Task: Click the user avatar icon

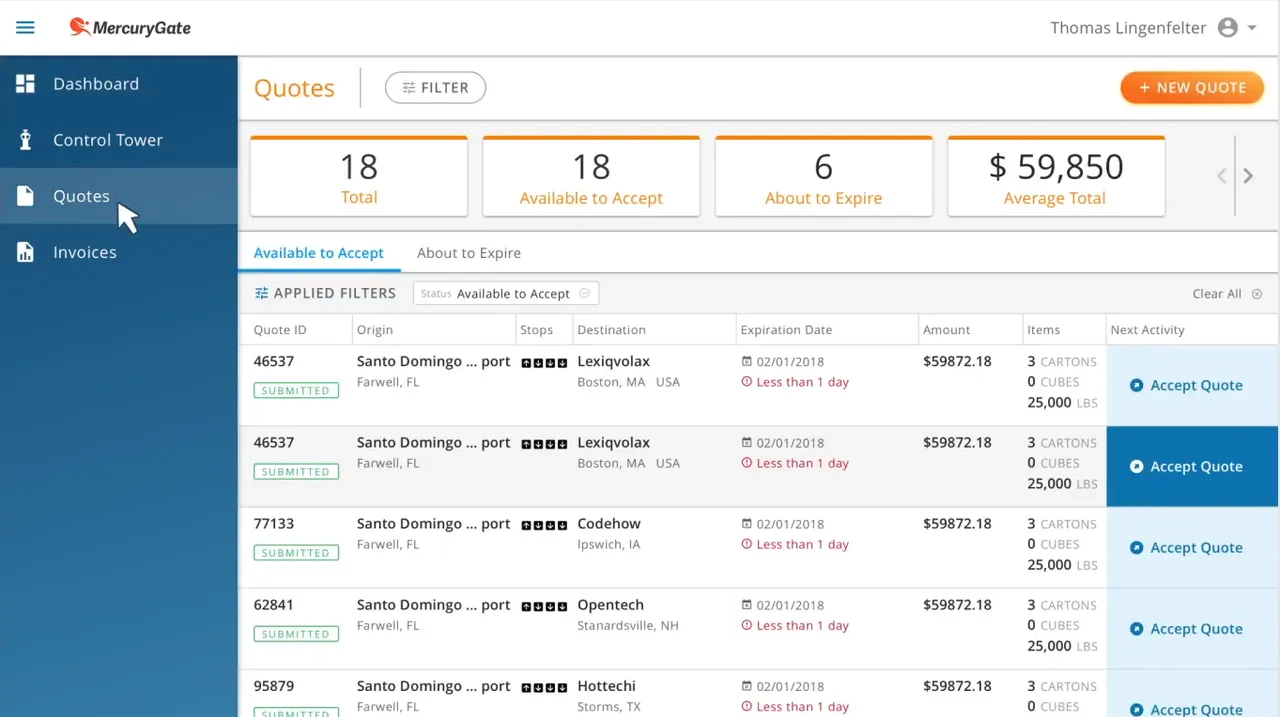Action: [x=1228, y=28]
